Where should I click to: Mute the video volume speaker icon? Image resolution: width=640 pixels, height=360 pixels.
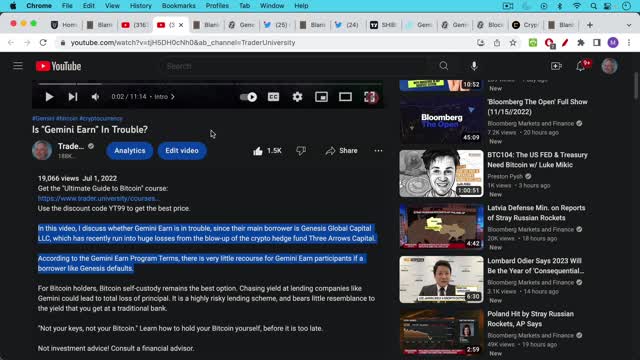pos(96,97)
